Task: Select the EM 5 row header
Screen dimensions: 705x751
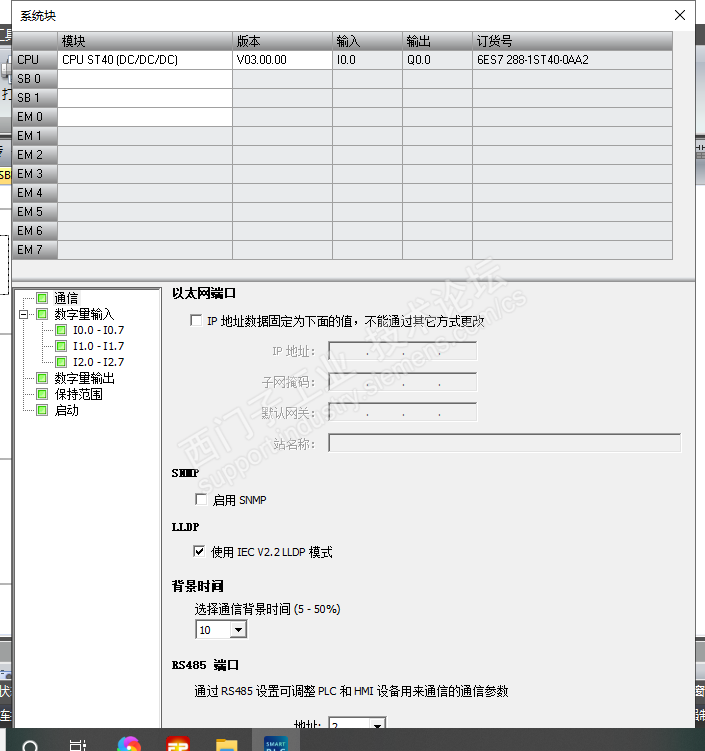Action: [x=35, y=212]
